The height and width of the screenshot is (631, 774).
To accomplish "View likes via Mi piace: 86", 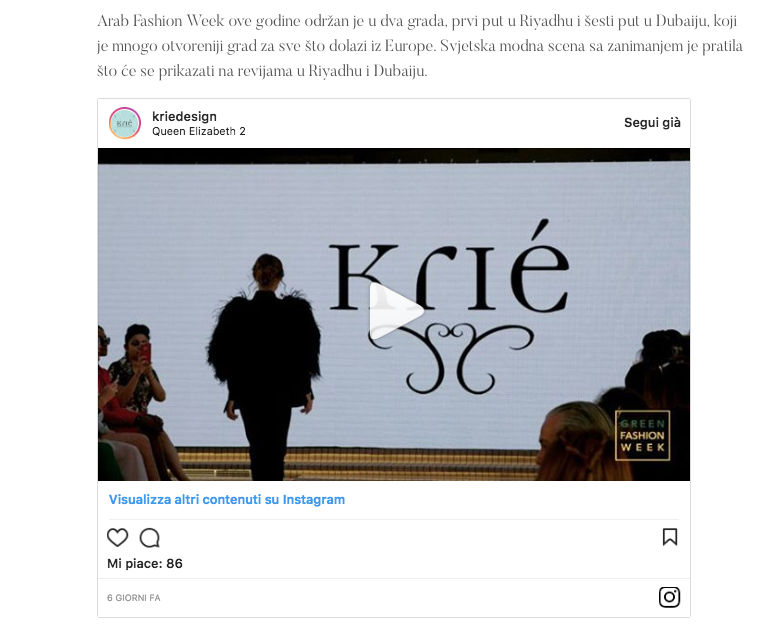I will click(x=145, y=563).
